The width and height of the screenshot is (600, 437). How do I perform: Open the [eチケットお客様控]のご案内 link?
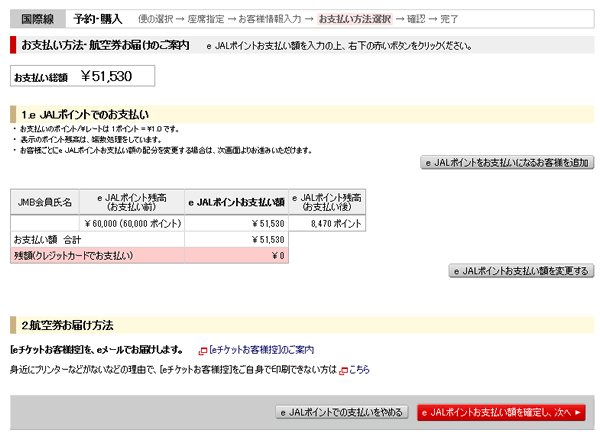point(261,350)
